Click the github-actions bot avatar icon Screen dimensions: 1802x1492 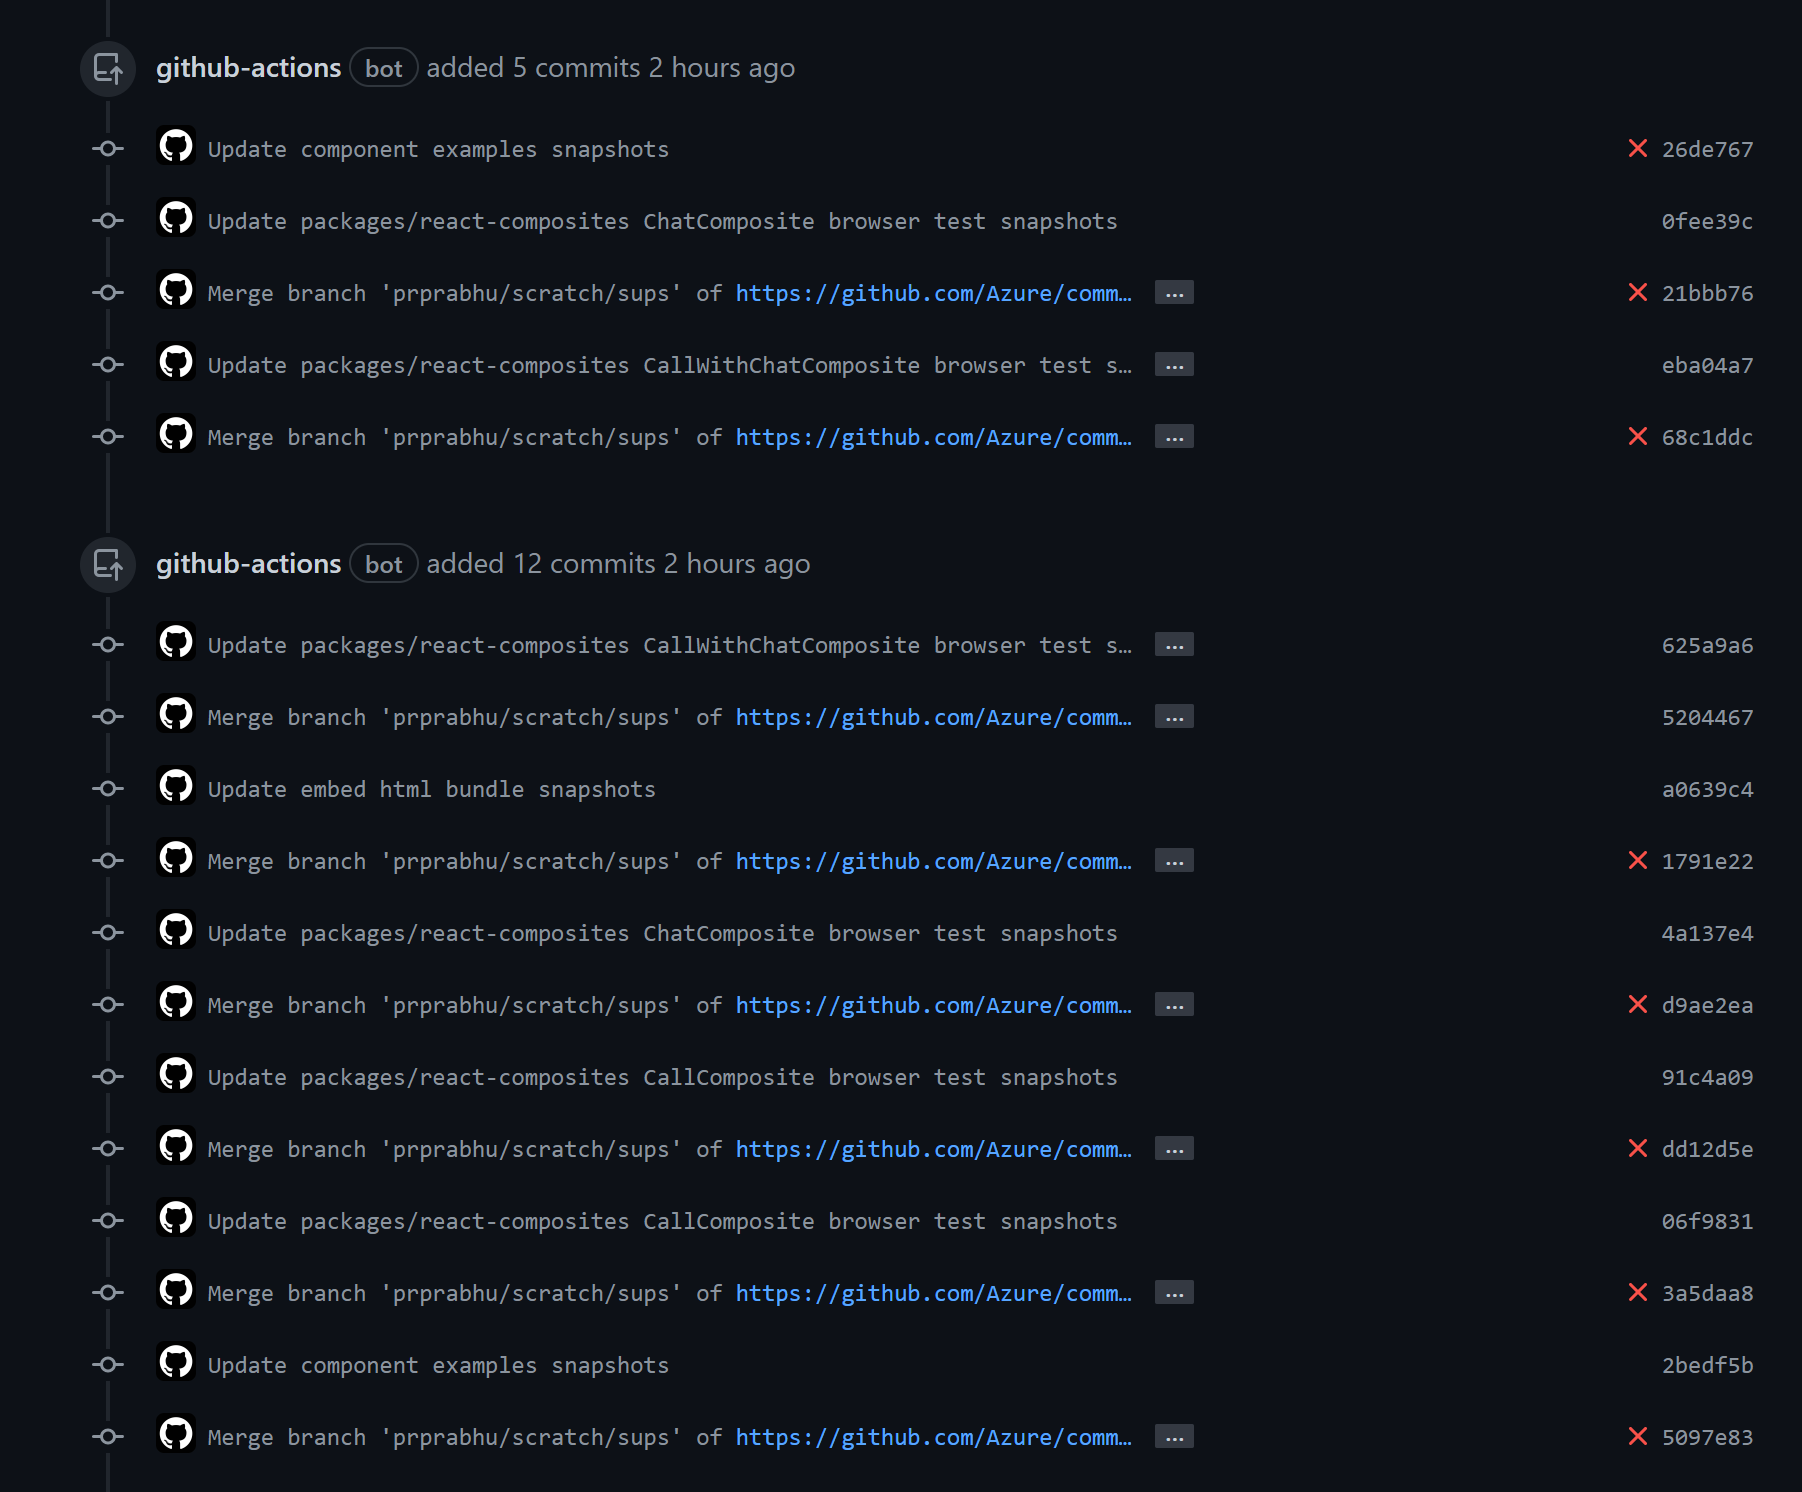(x=107, y=68)
